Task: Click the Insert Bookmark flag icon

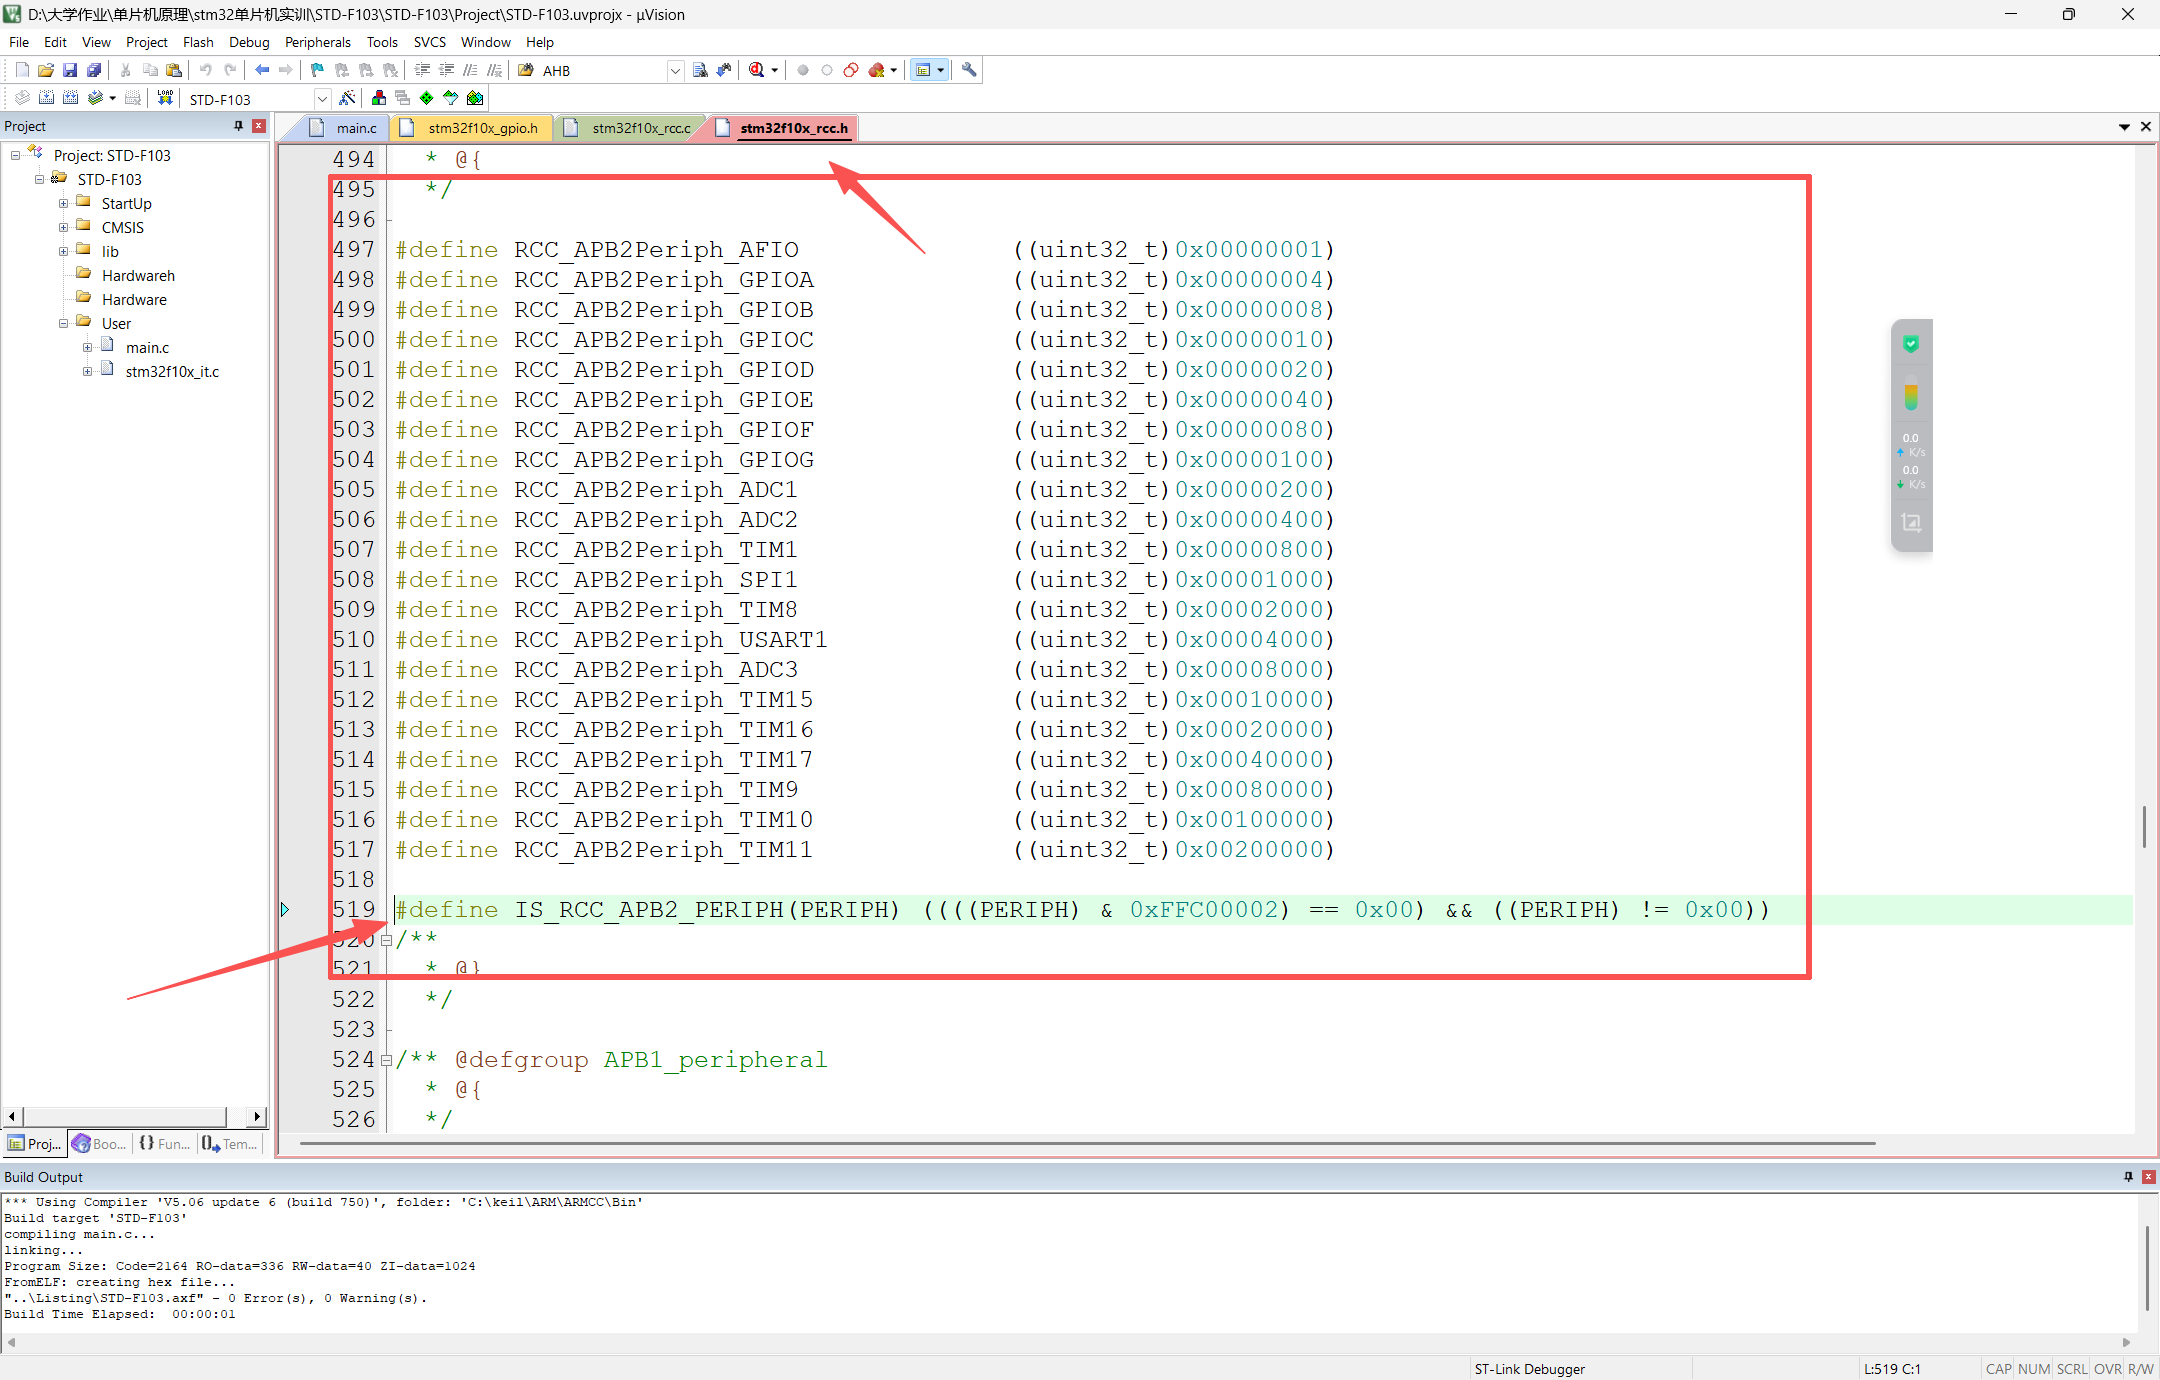Action: (x=317, y=70)
